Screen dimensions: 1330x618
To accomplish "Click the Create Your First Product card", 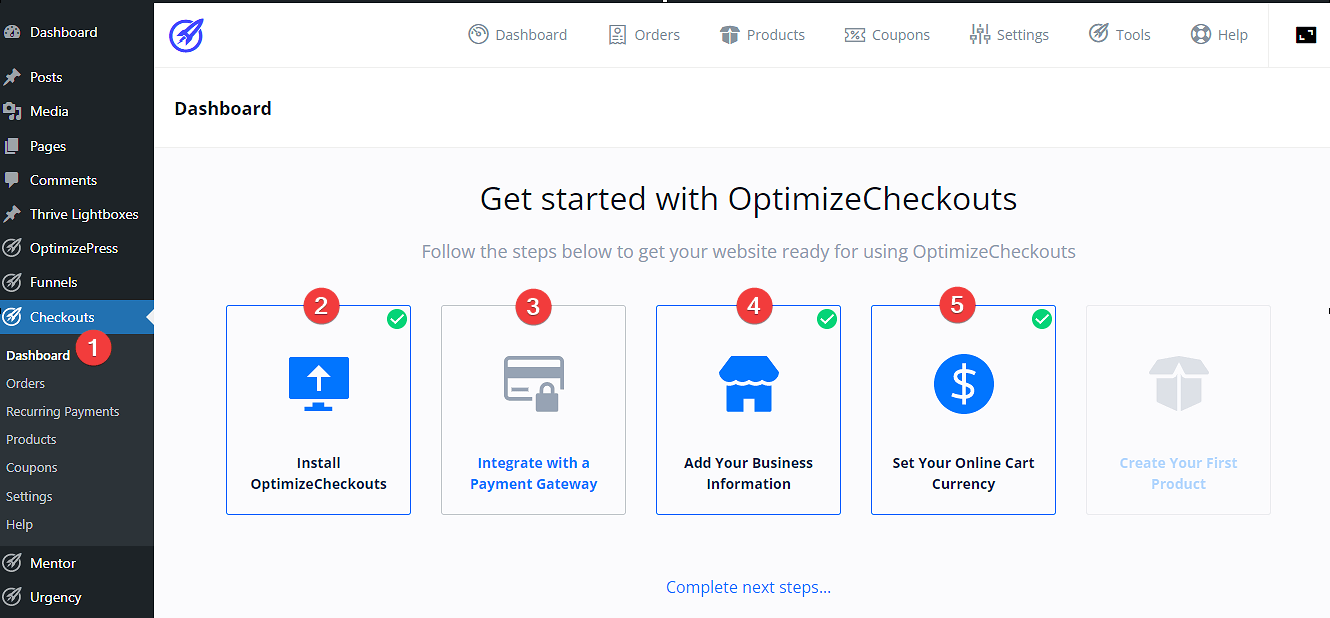I will [1178, 410].
